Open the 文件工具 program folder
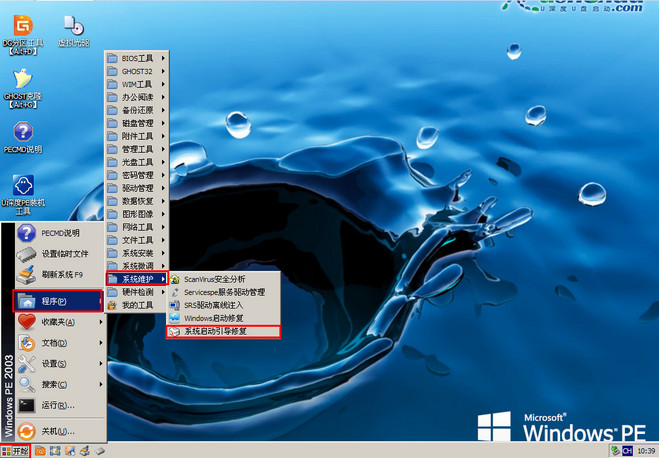 (x=137, y=240)
